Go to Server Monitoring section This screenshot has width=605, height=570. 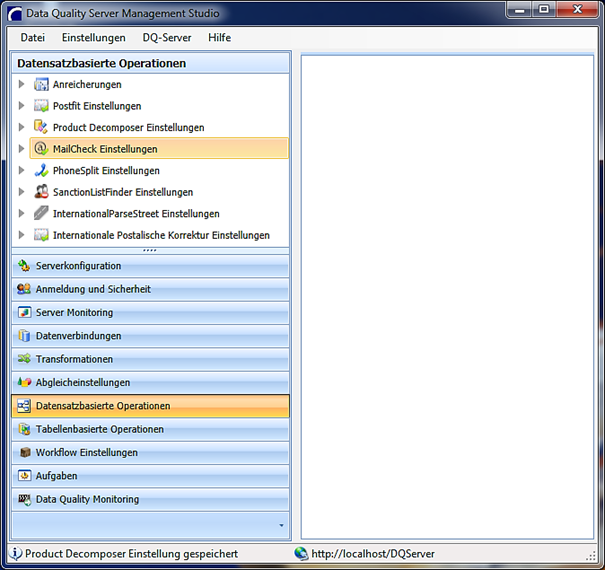click(150, 312)
